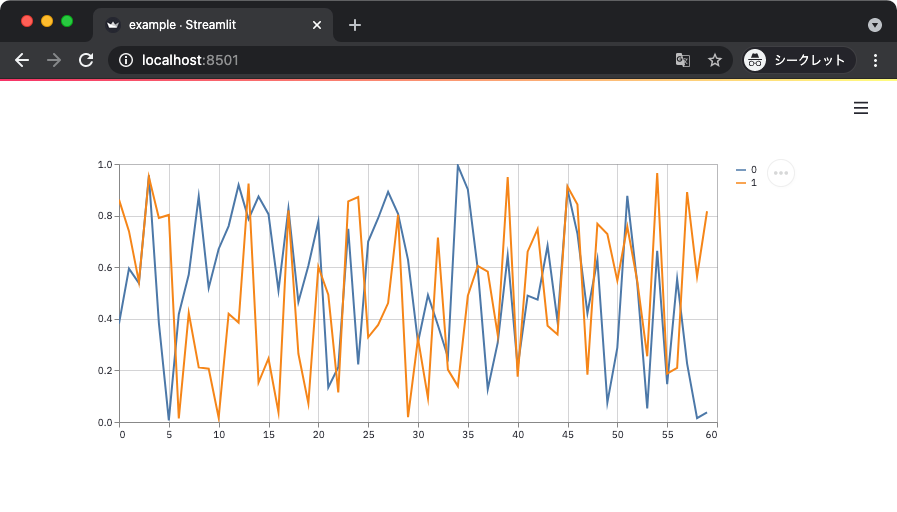Close the example · Streamlit tab

tap(317, 25)
